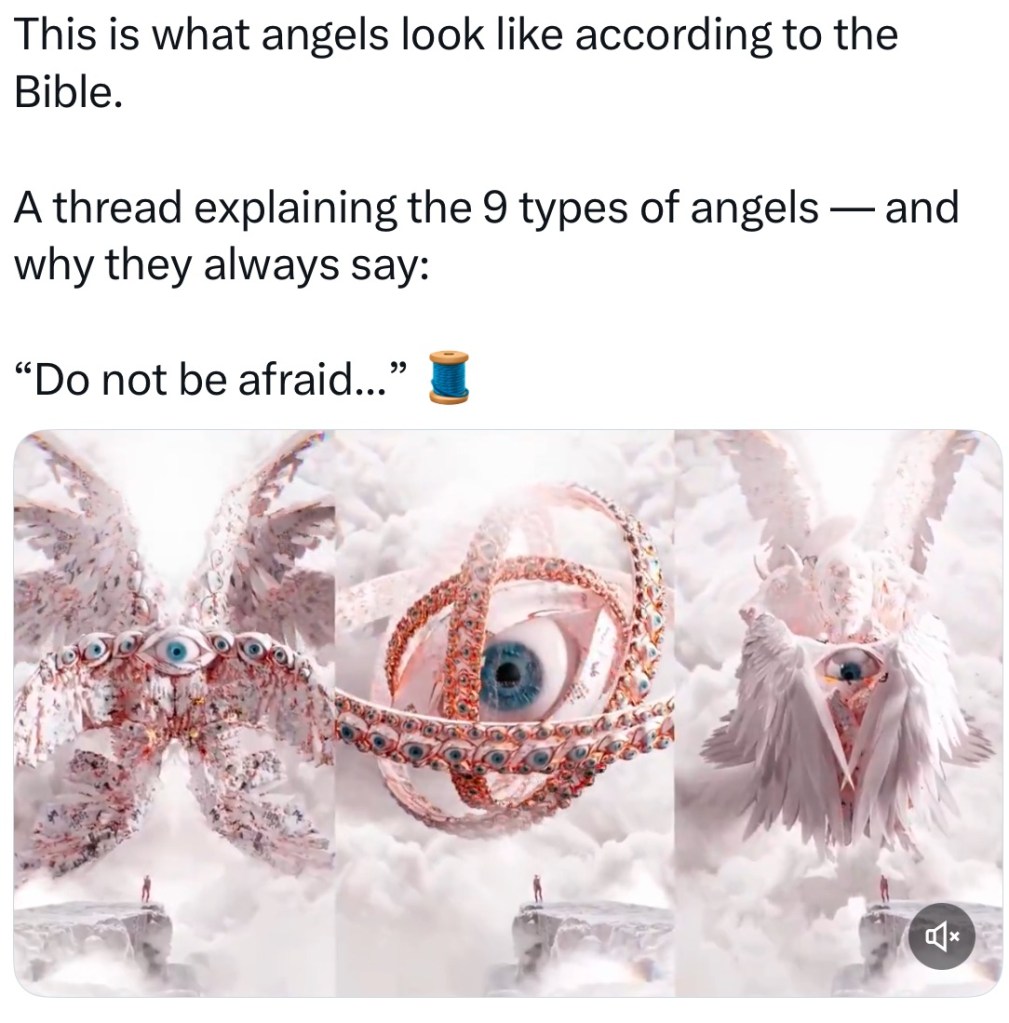Viewport: 1009px width, 1023px height.
Task: Click the horizontal ring of eyes
Action: (x=504, y=736)
